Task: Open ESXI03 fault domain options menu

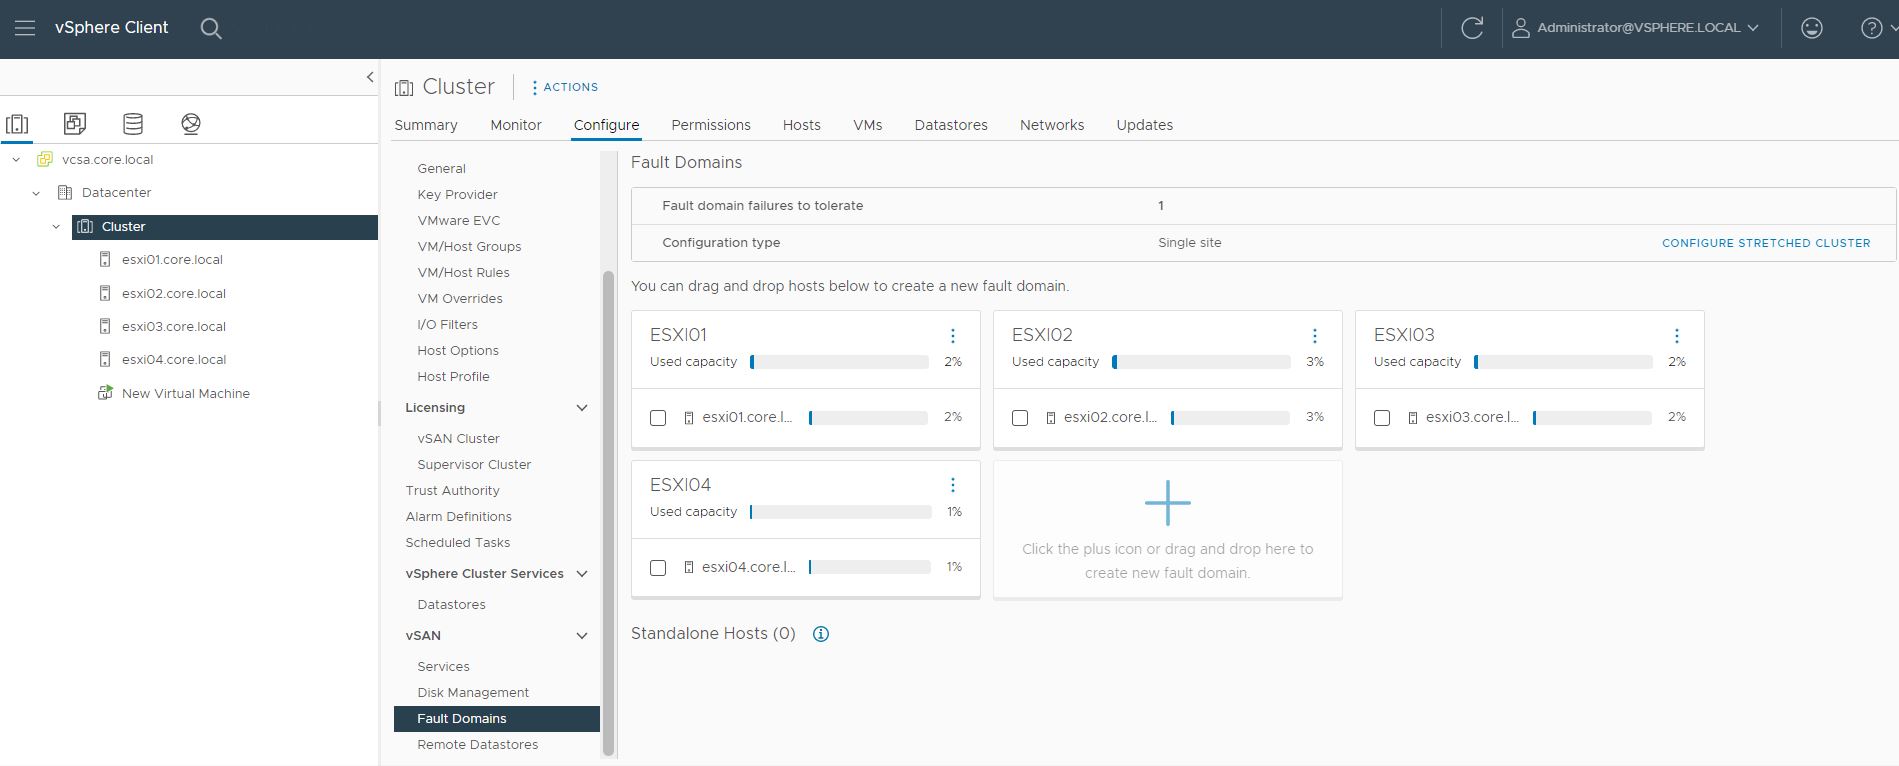Action: click(x=1677, y=336)
